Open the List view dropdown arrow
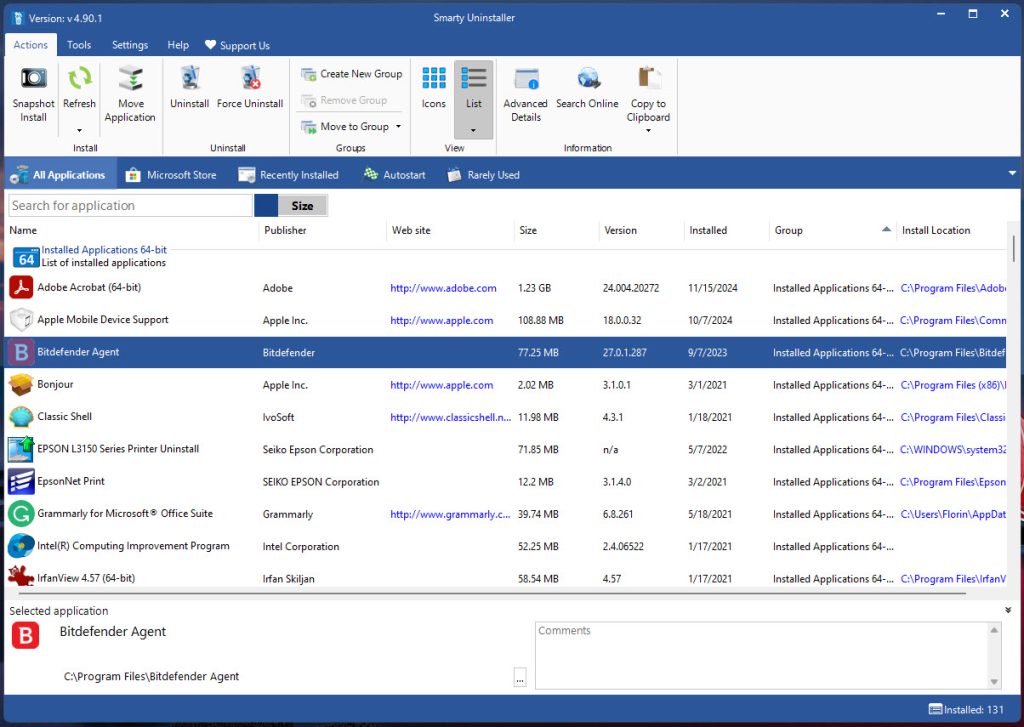Image resolution: width=1024 pixels, height=727 pixels. pyautogui.click(x=473, y=130)
